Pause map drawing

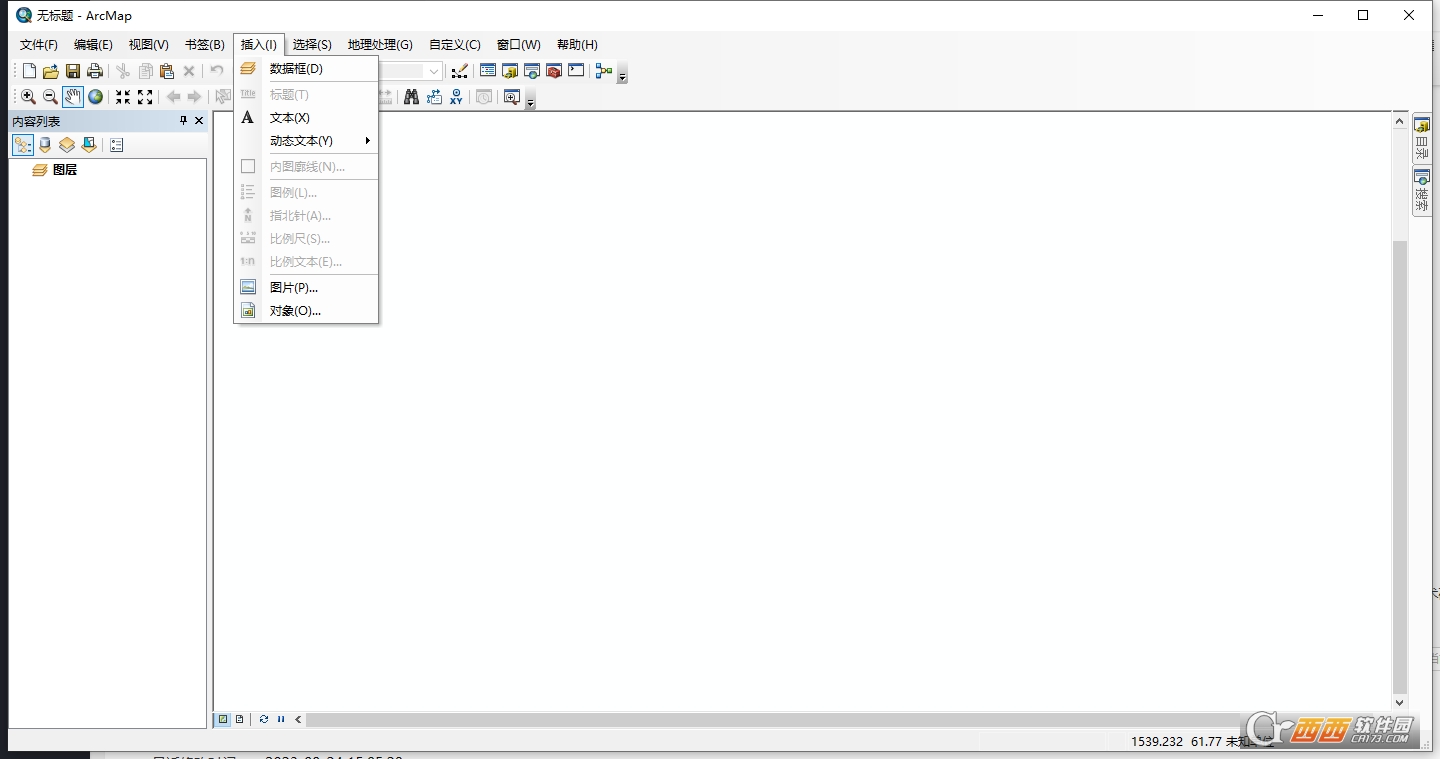coord(281,719)
